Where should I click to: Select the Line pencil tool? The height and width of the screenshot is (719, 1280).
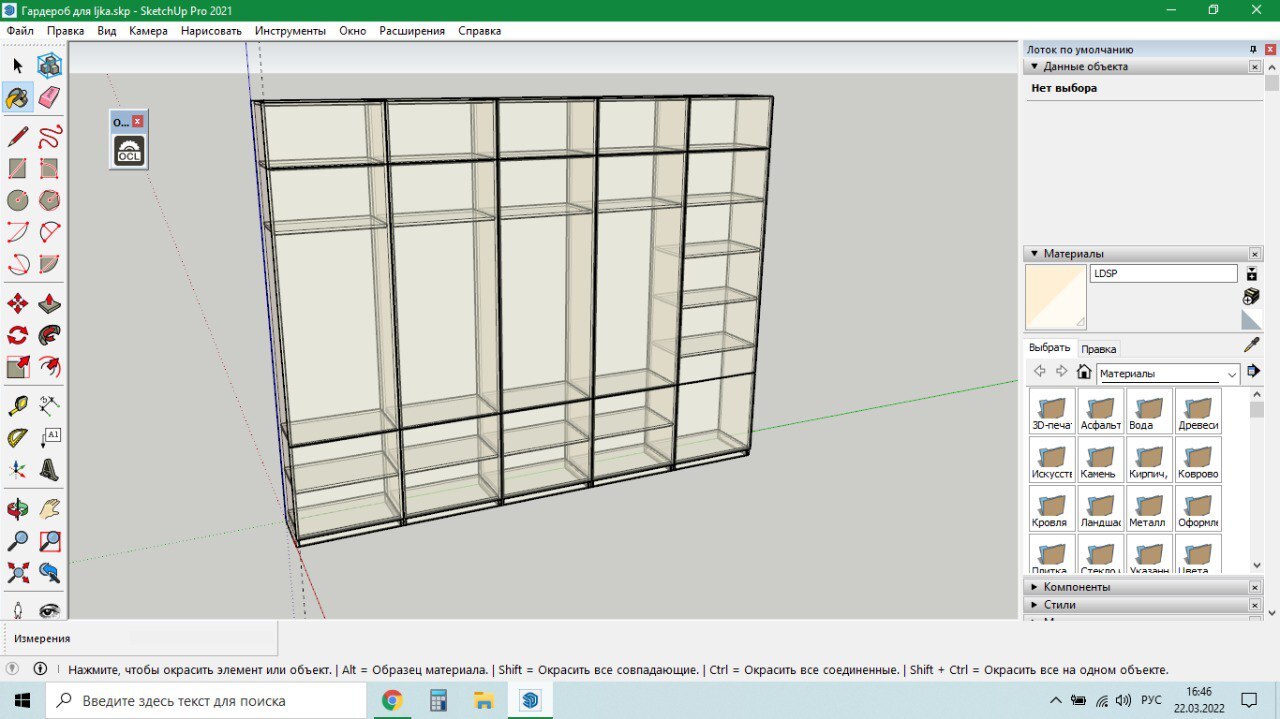pos(17,136)
